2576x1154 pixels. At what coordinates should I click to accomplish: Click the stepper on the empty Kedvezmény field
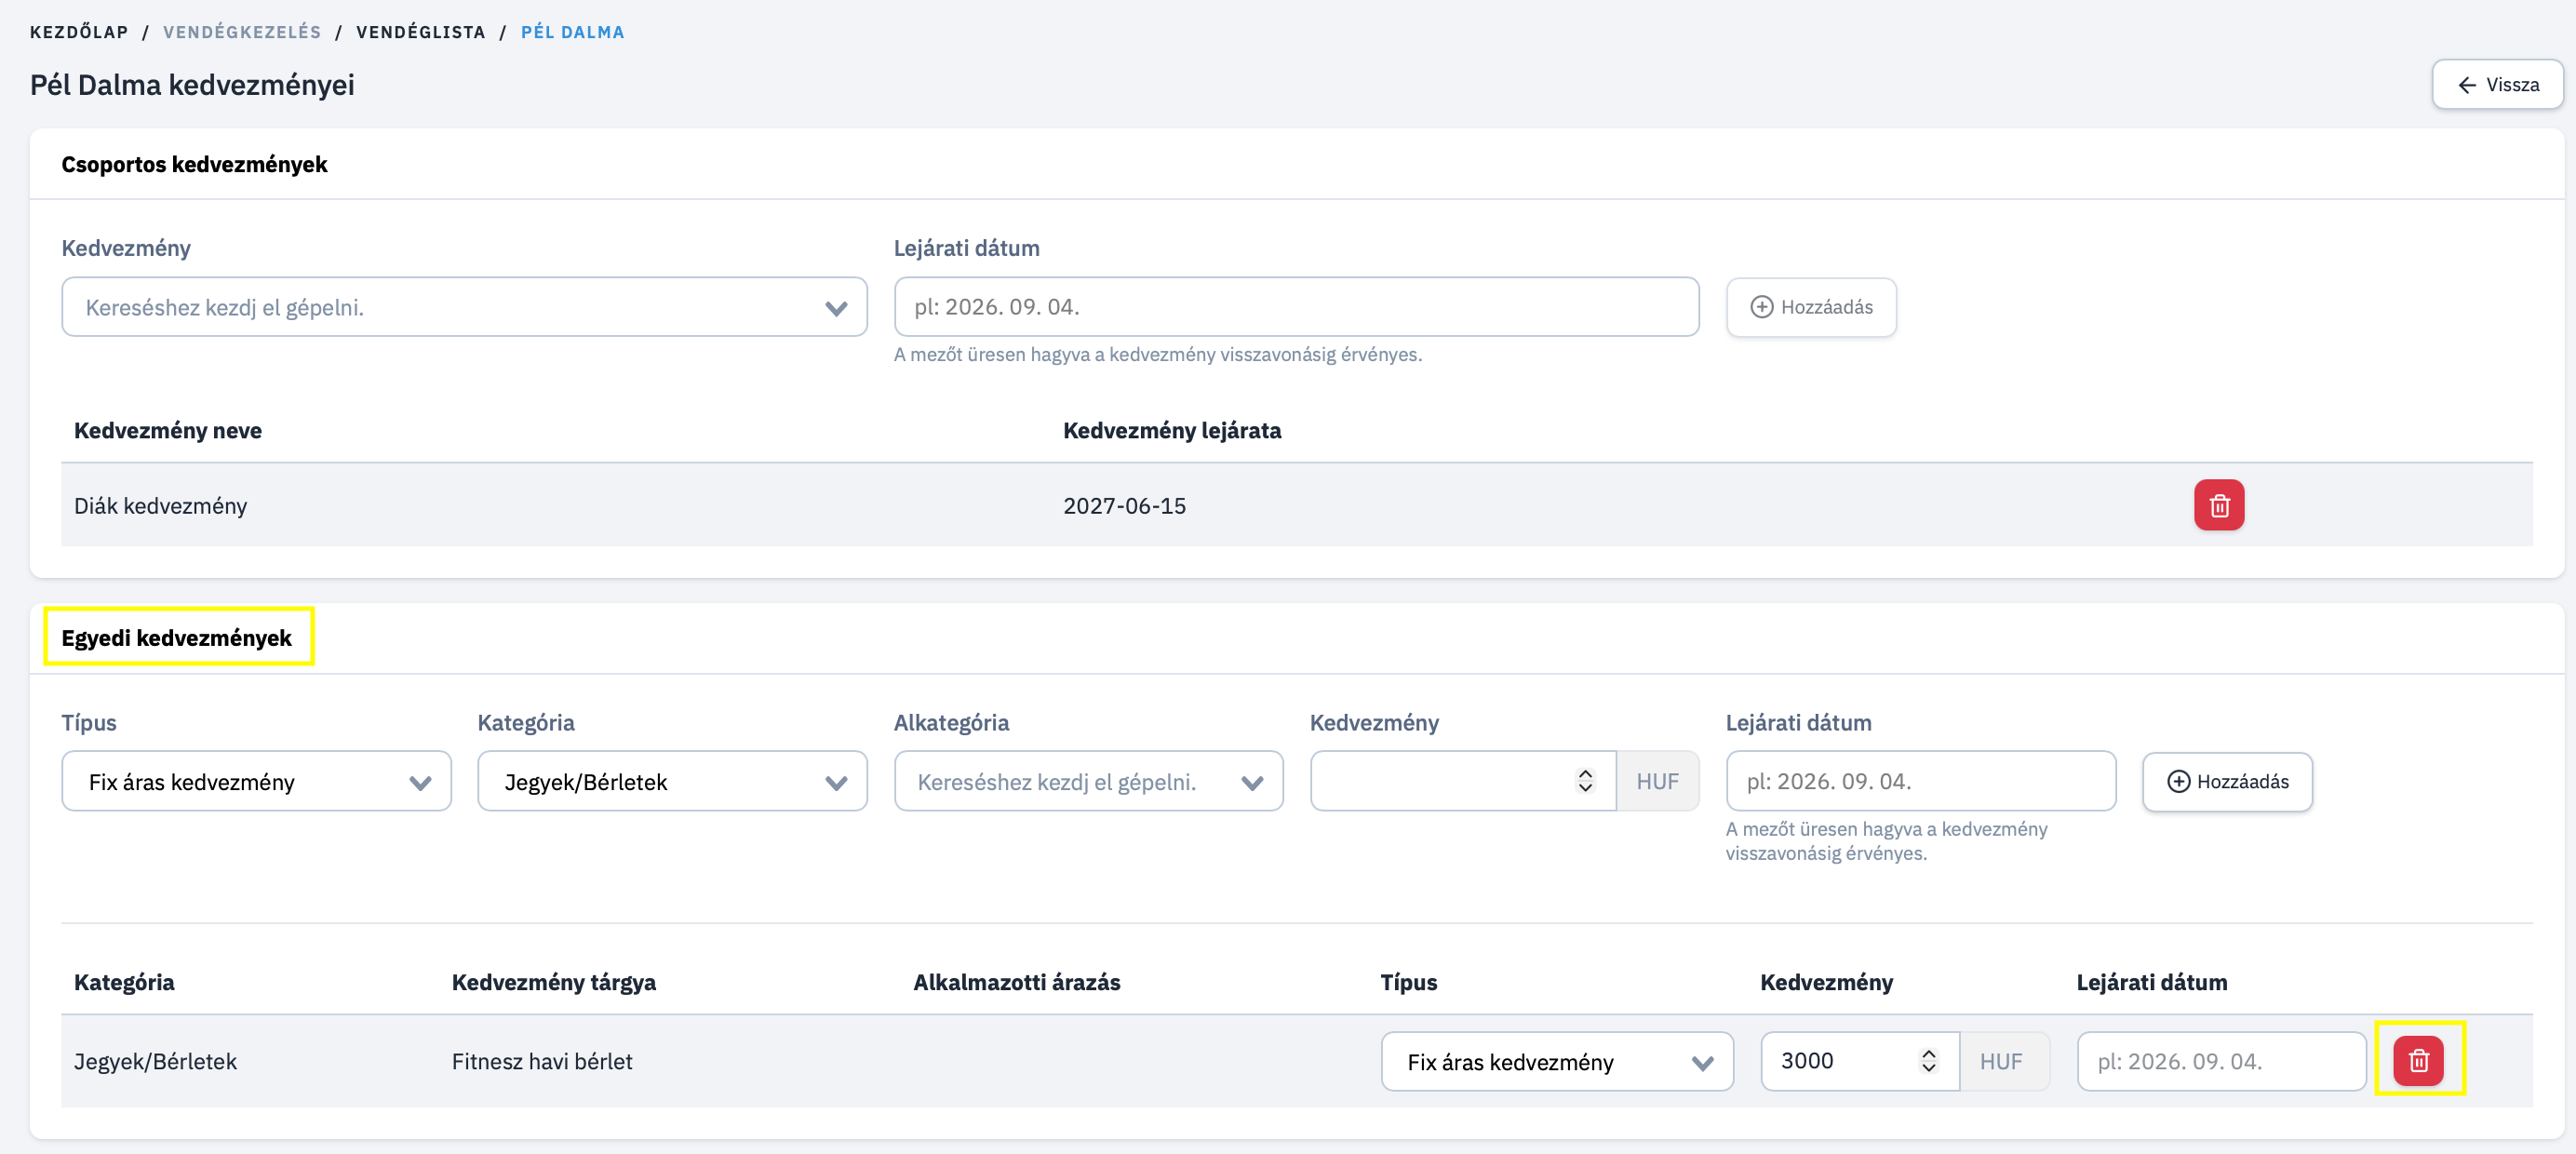point(1585,781)
